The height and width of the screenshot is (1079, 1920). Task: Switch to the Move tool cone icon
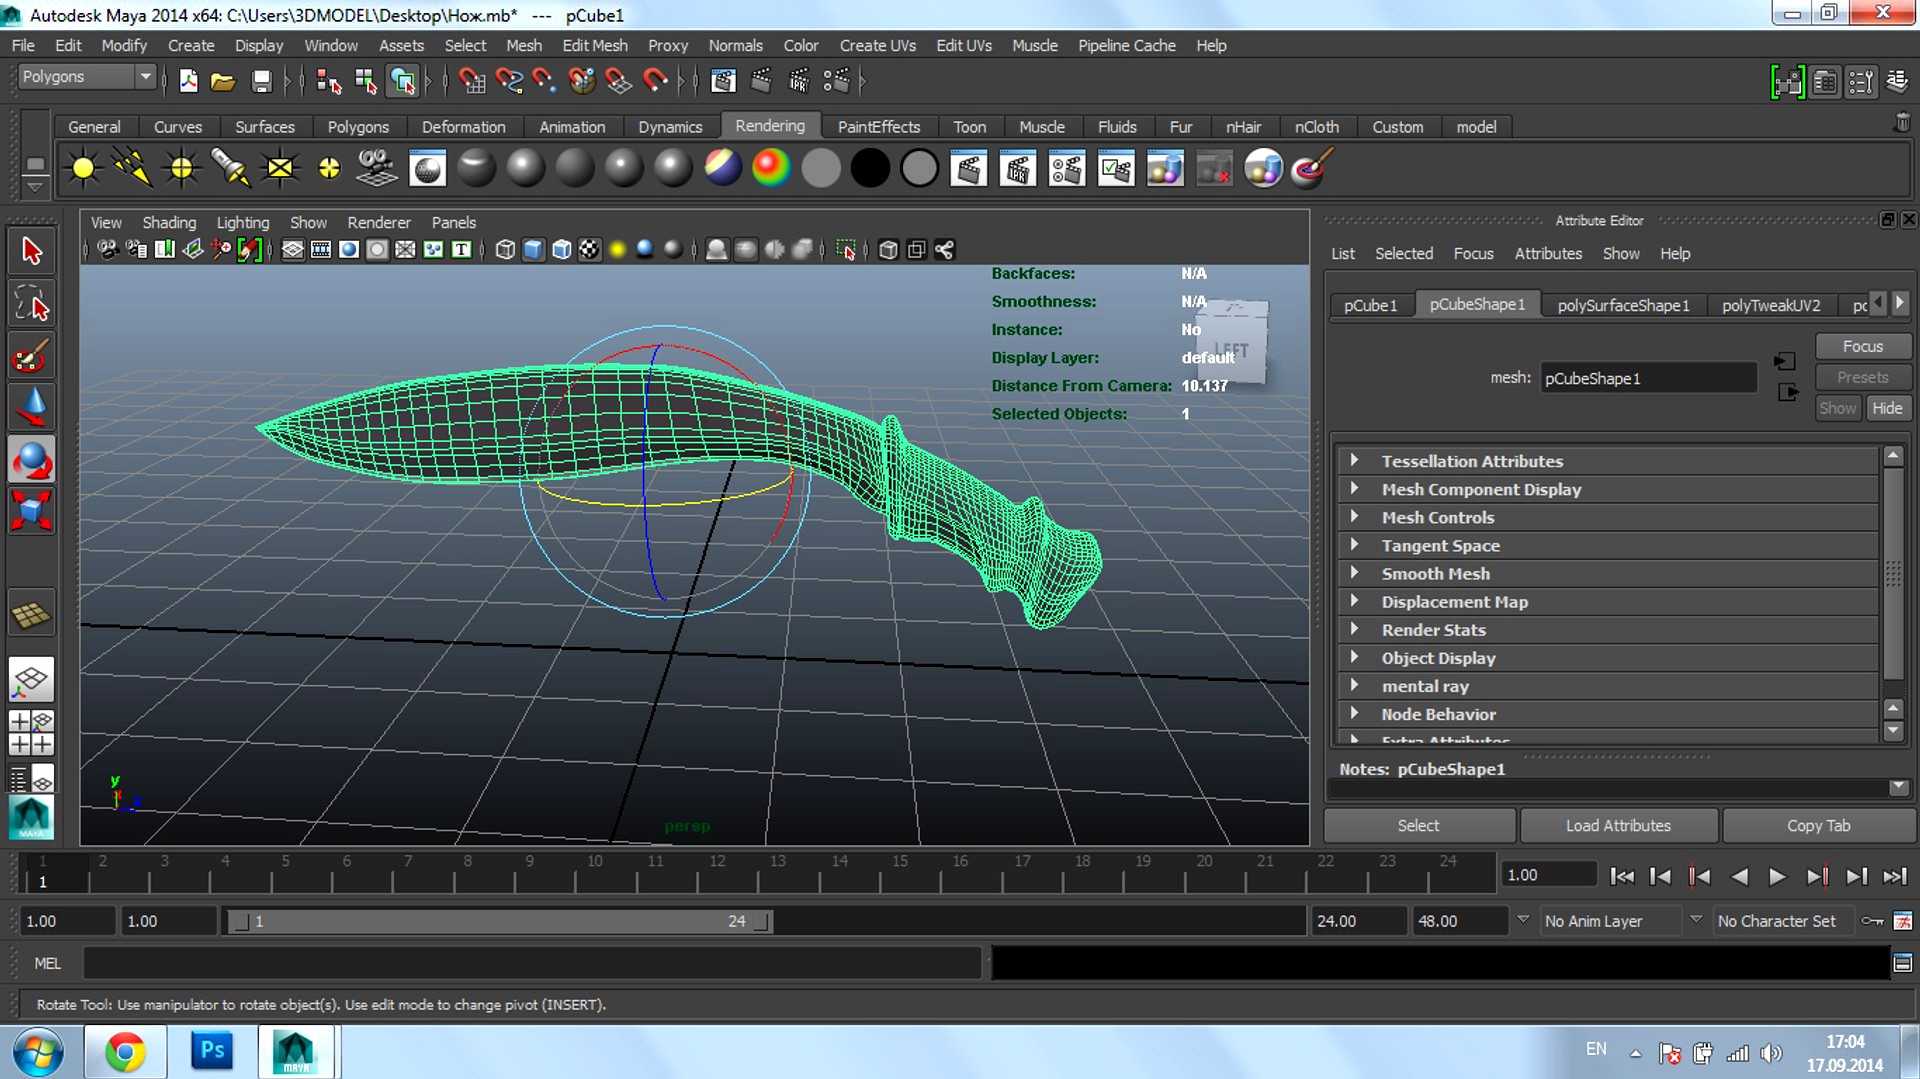pos(31,407)
